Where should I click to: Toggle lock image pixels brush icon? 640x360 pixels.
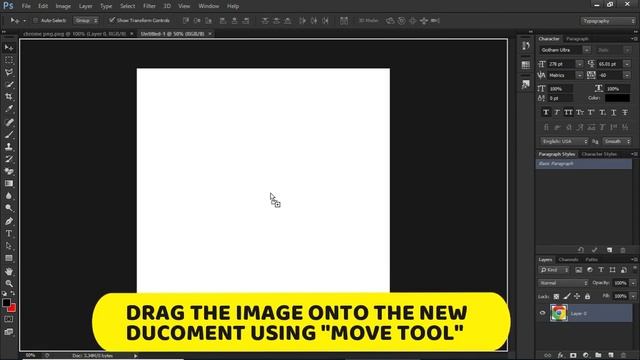pos(567,296)
